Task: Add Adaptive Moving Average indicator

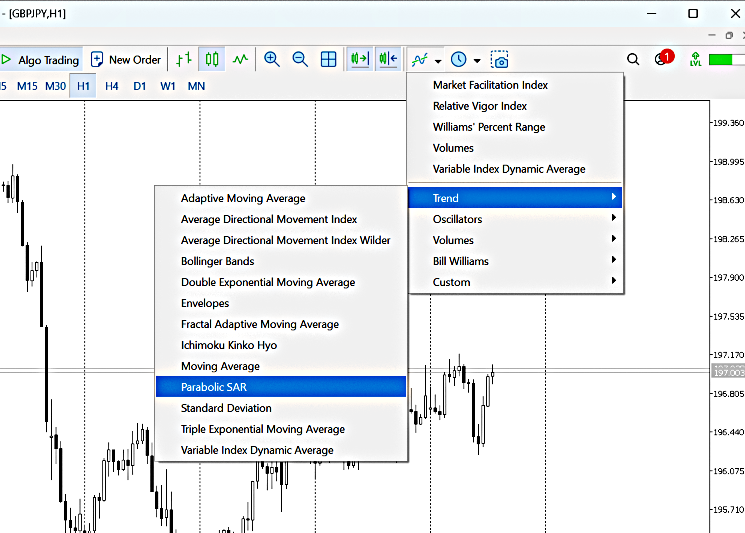Action: click(281, 198)
